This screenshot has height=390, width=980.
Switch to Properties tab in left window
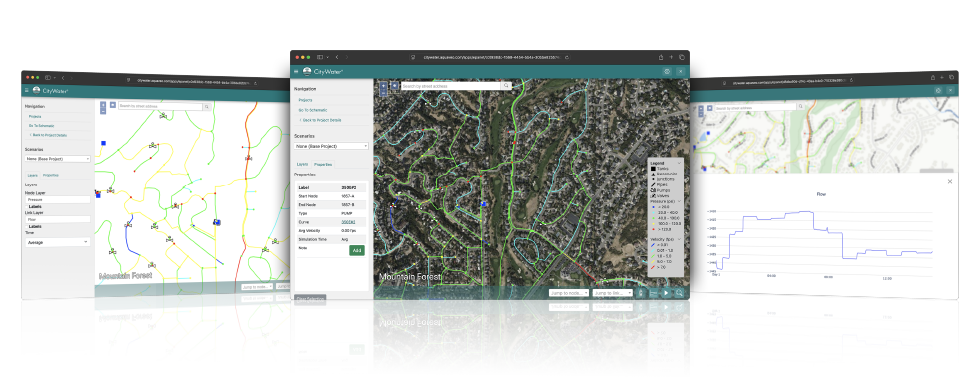tap(51, 176)
